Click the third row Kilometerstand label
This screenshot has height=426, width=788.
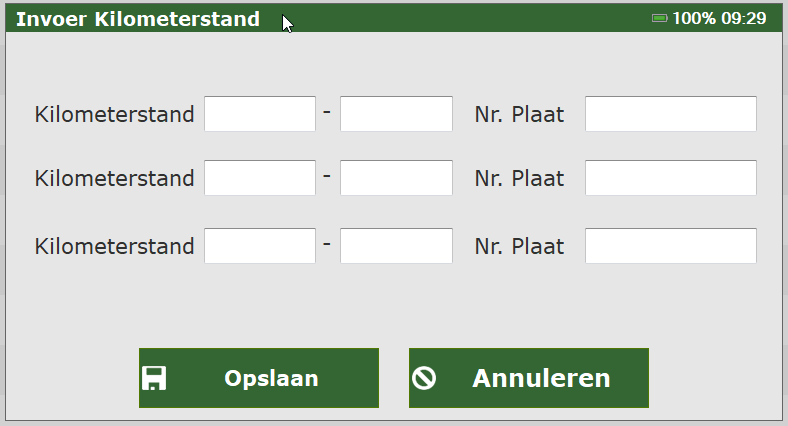pyautogui.click(x=114, y=246)
